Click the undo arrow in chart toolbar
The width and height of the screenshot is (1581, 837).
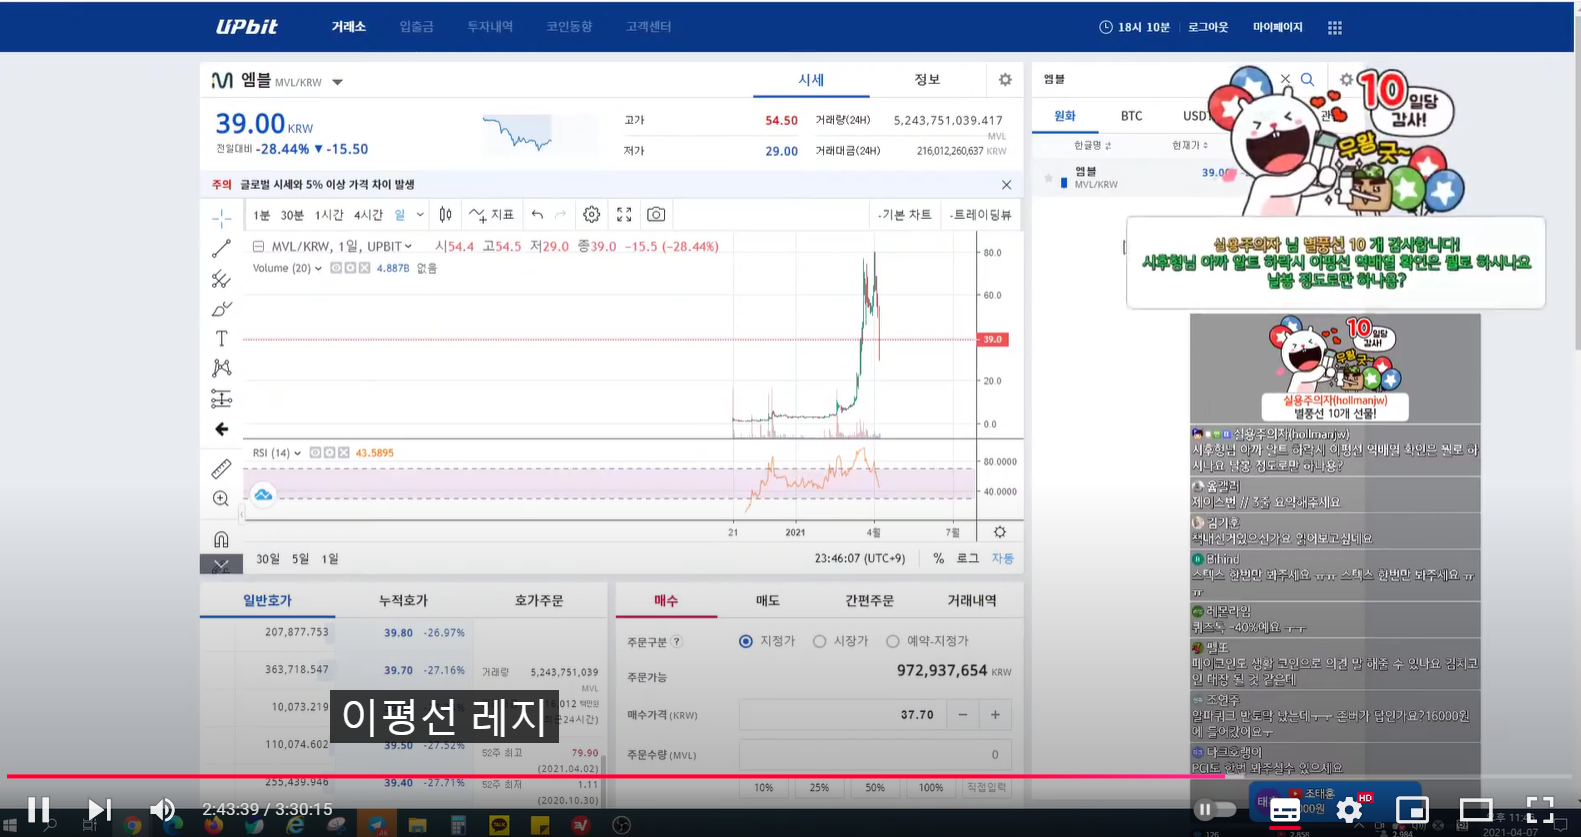tap(537, 214)
